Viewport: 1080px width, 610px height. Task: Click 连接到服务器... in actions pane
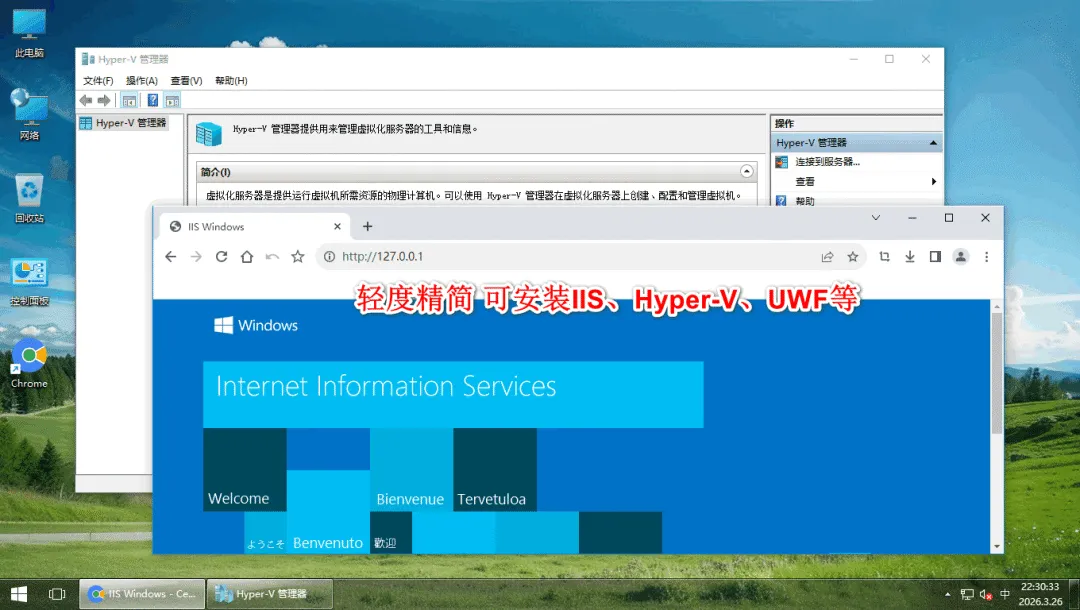(827, 162)
